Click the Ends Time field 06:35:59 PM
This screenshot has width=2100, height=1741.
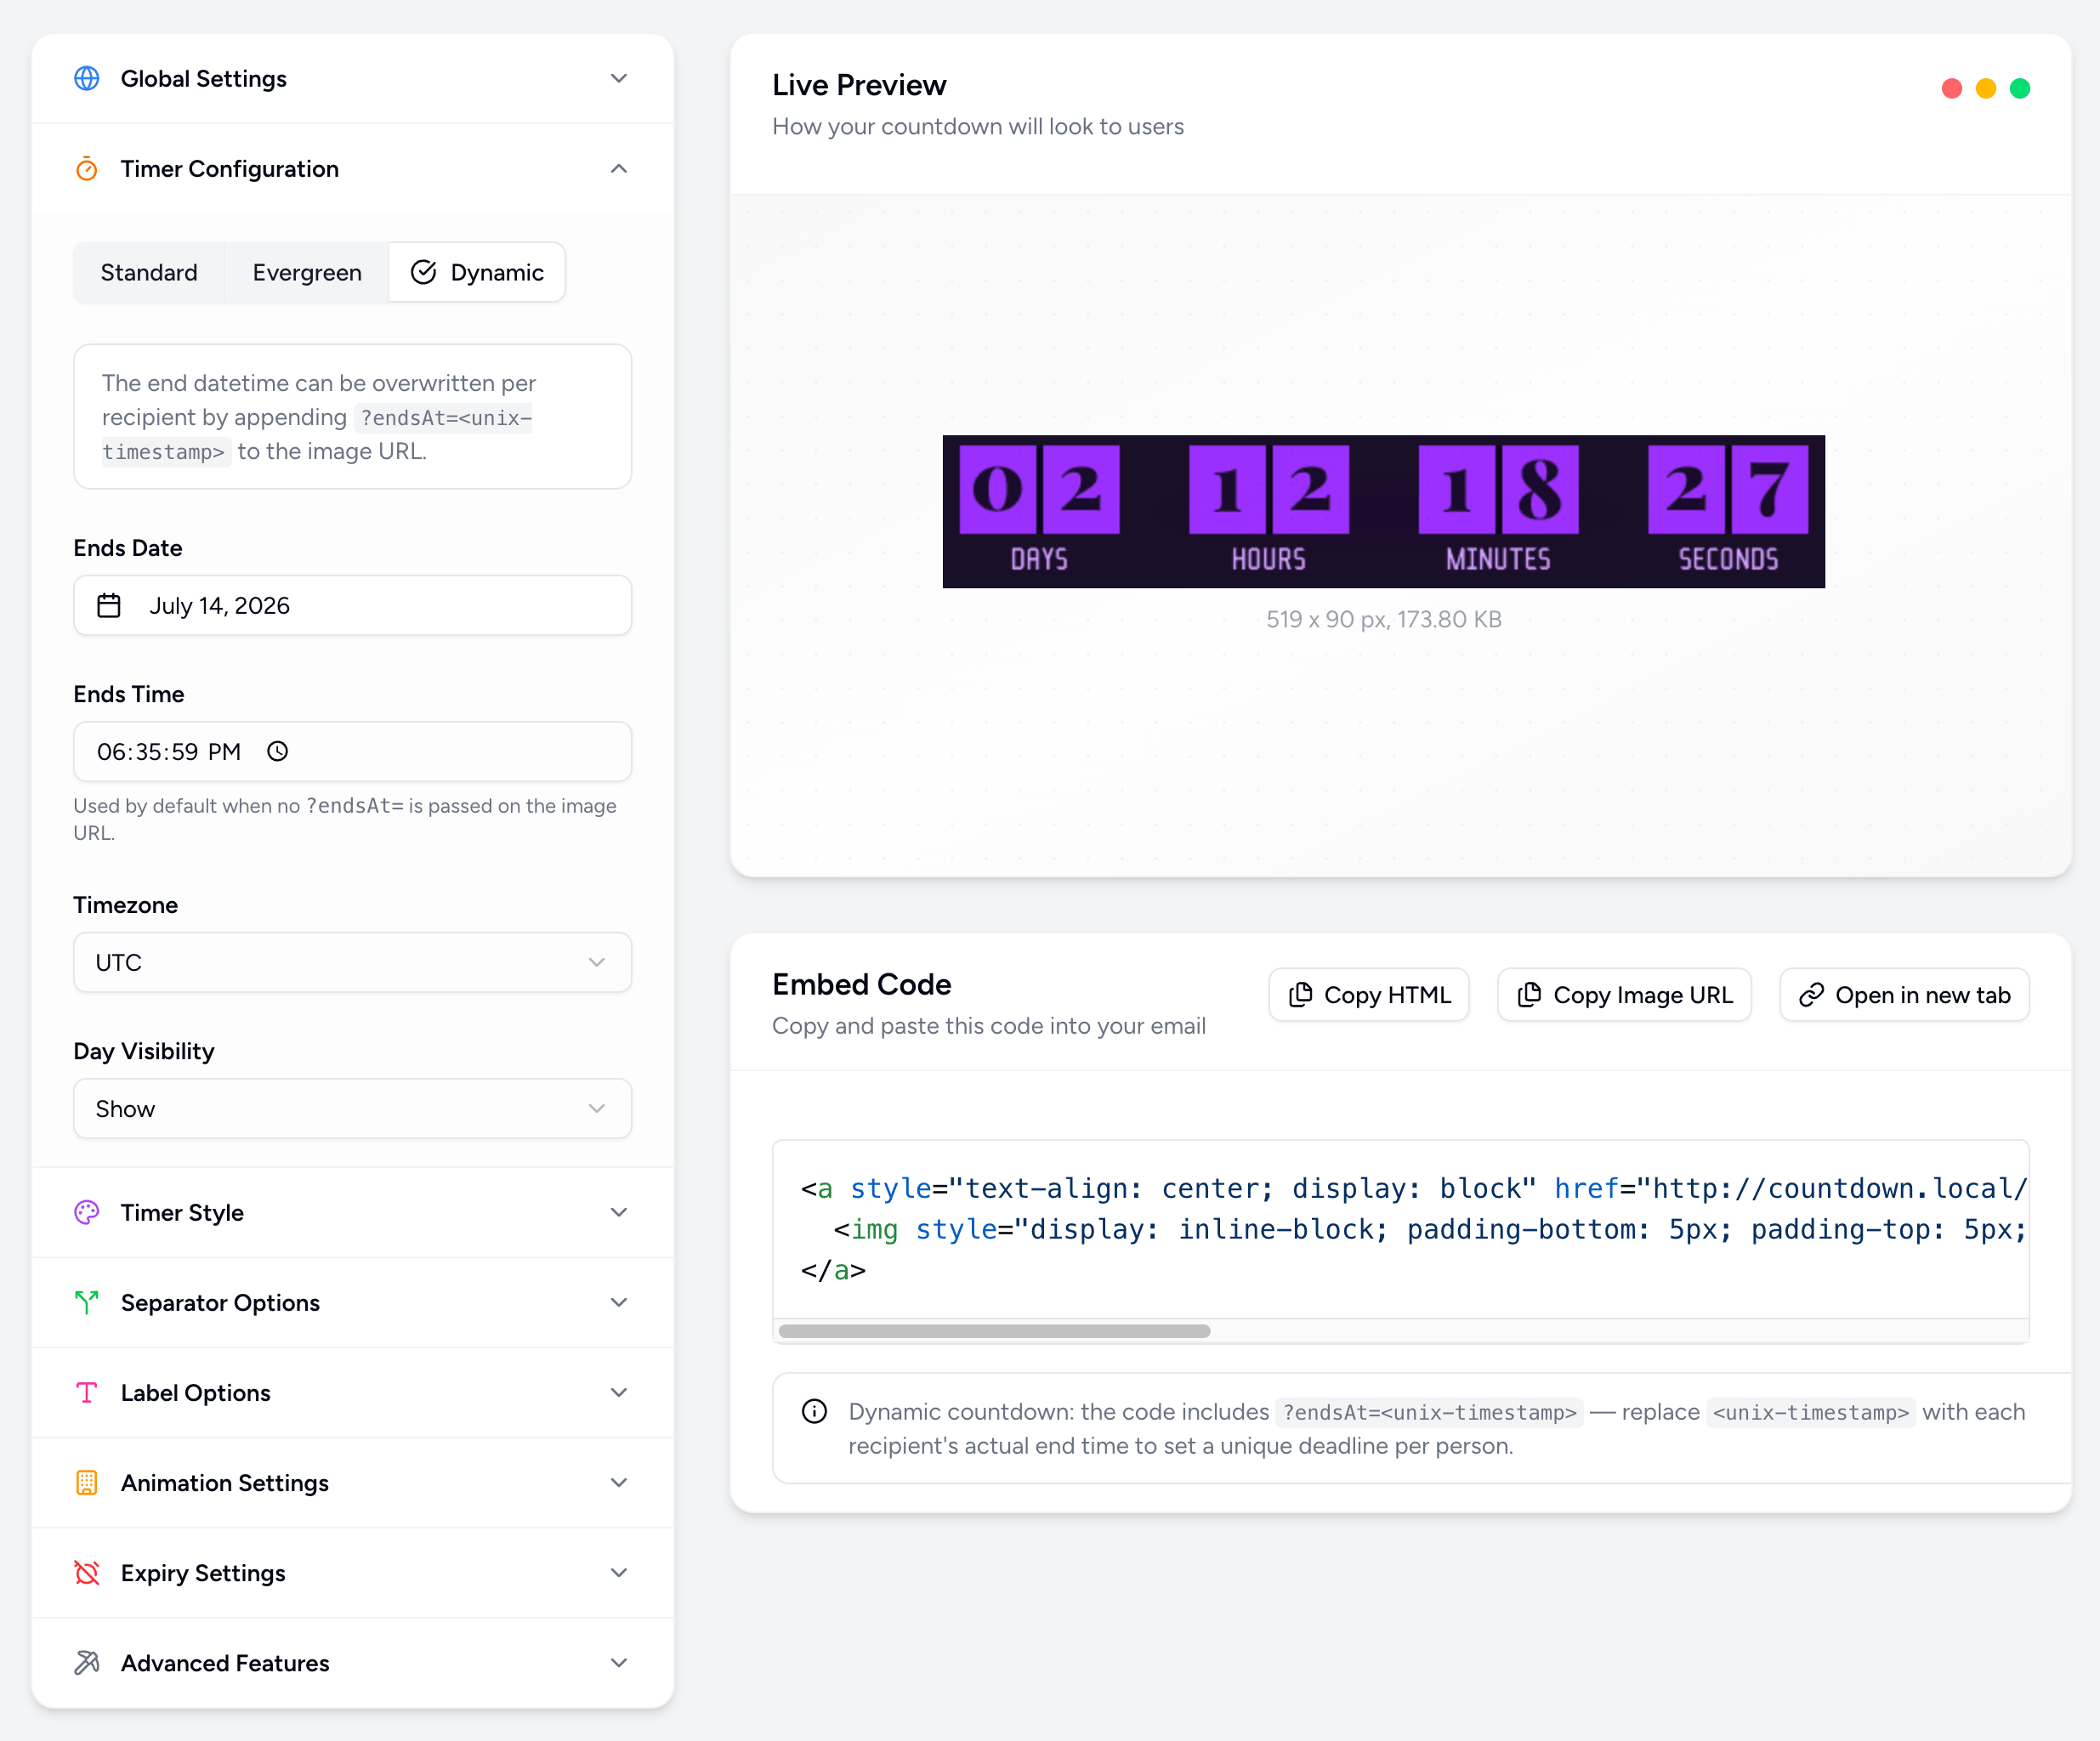click(x=352, y=751)
